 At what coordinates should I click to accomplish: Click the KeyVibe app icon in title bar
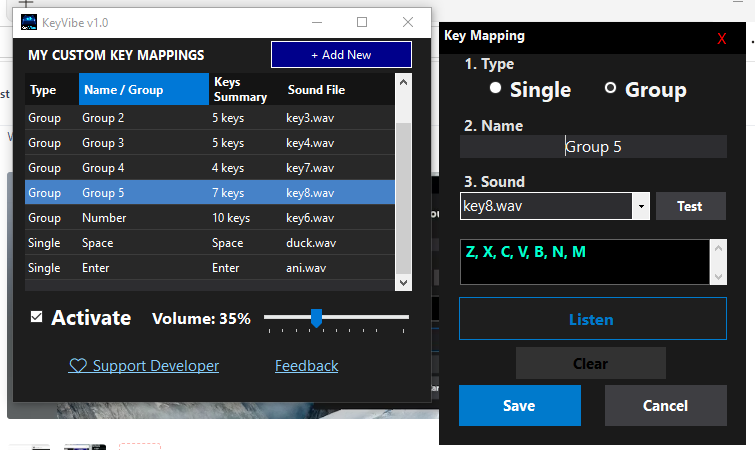[x=29, y=22]
